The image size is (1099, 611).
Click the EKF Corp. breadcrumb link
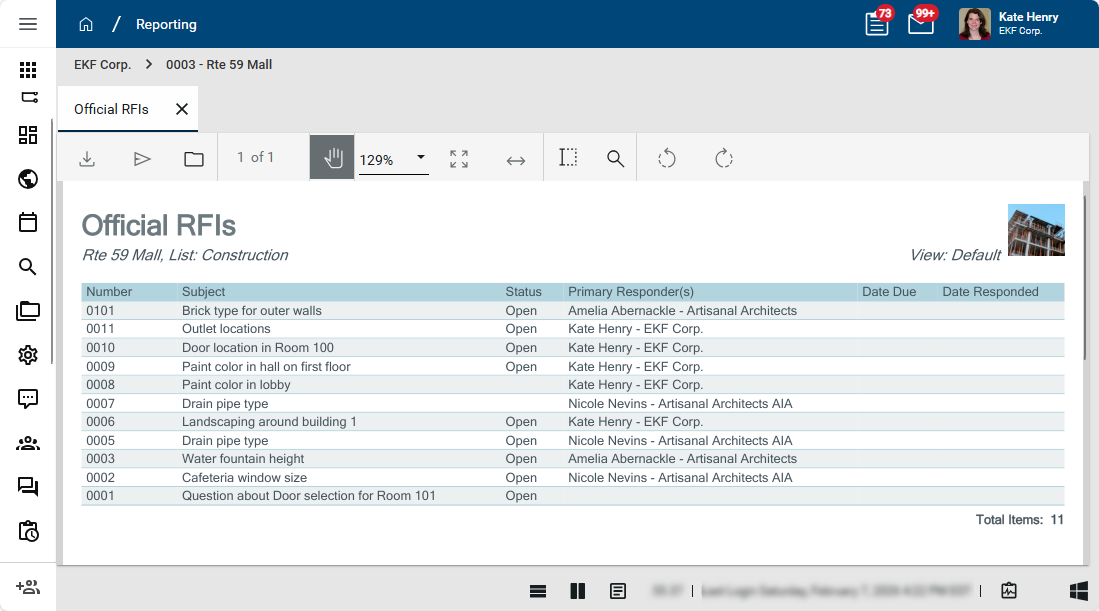[x=102, y=64]
